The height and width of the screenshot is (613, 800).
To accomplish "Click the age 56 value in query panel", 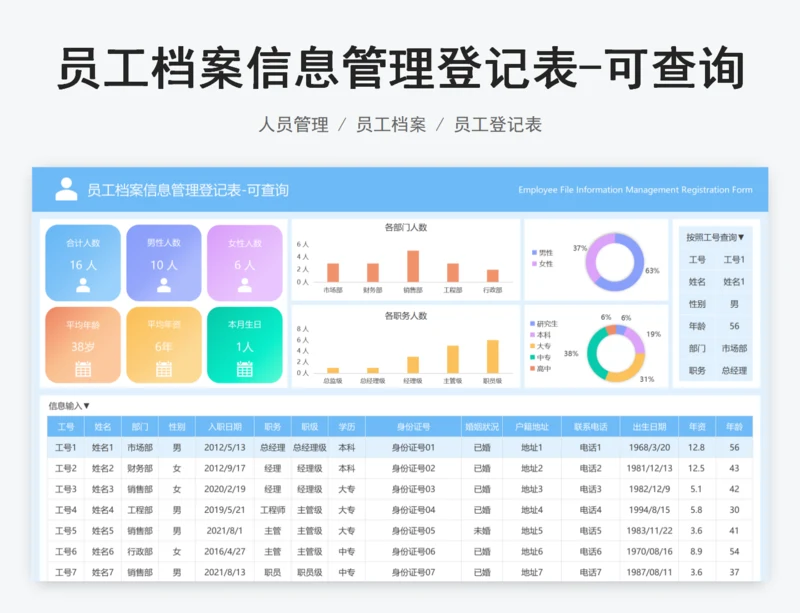I will (734, 326).
